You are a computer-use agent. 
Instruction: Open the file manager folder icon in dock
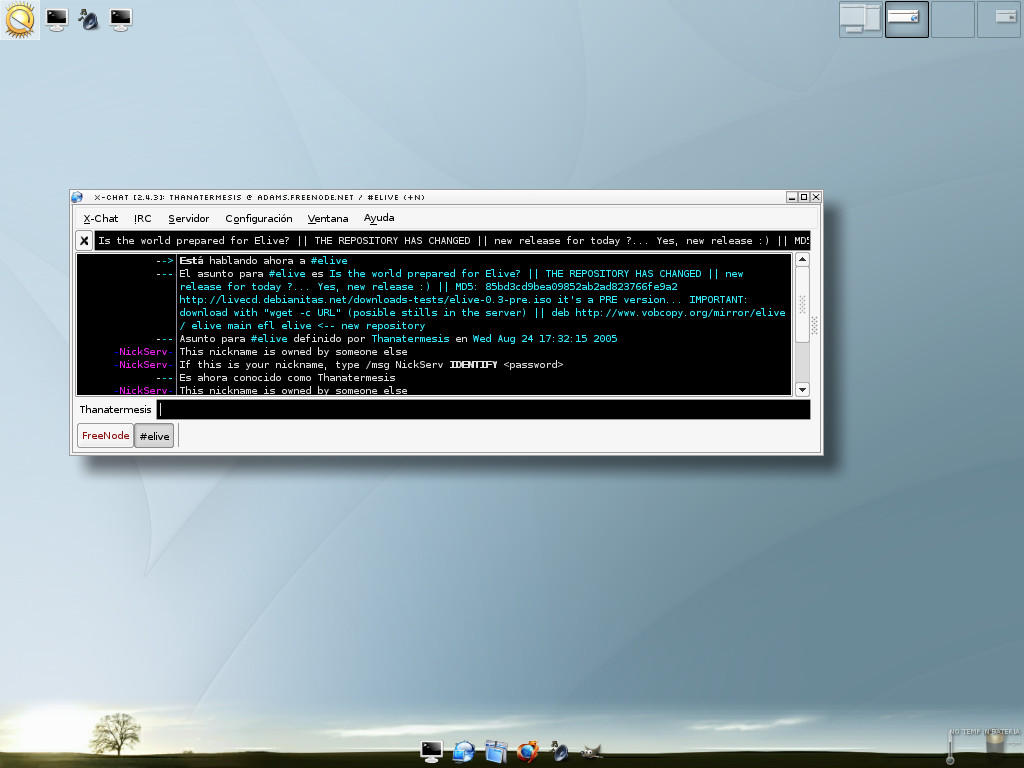496,750
